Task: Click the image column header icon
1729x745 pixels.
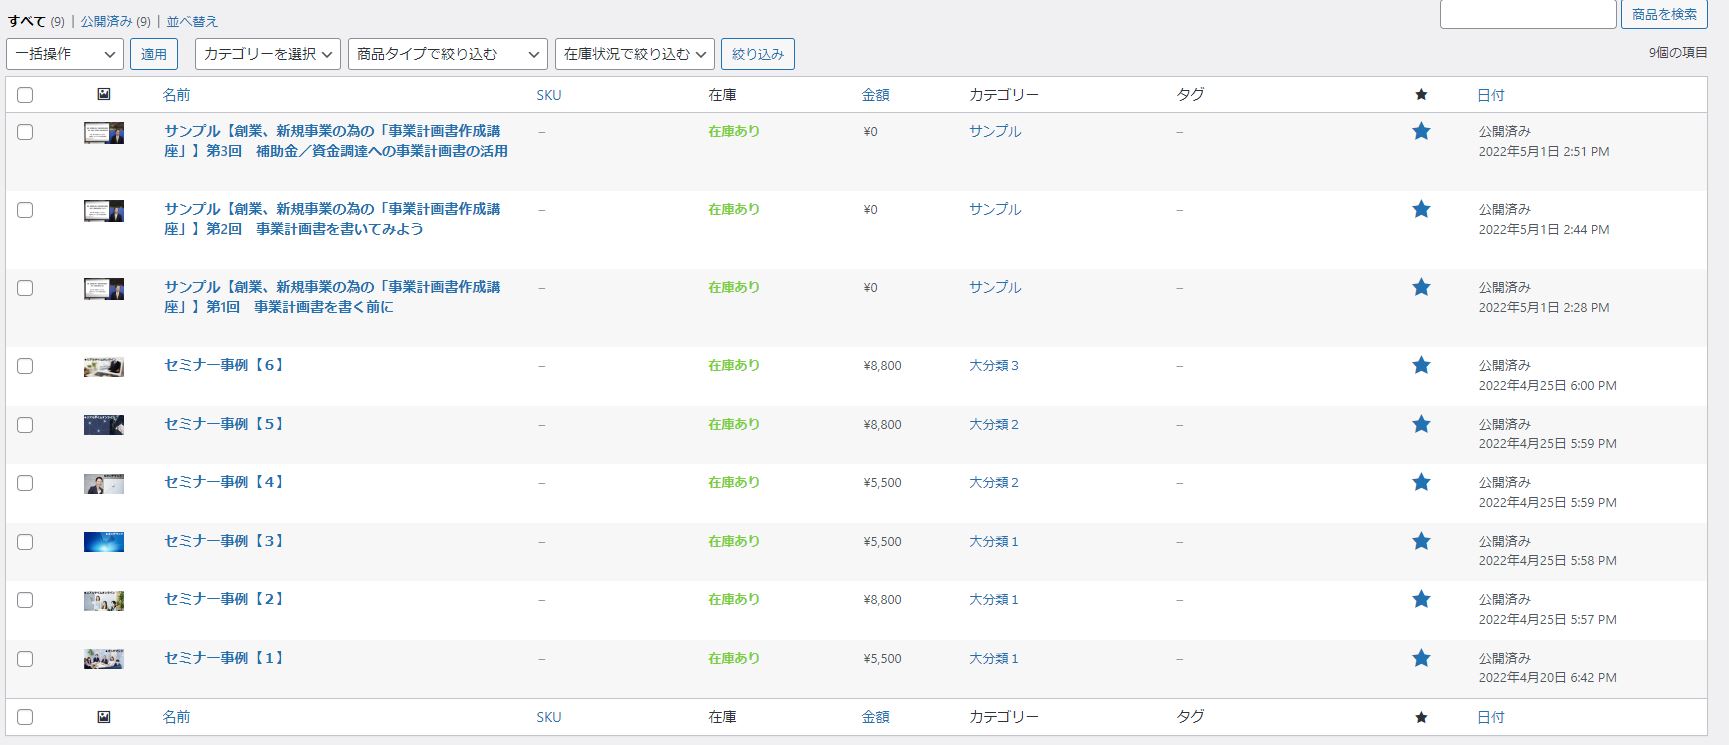Action: 104,94
